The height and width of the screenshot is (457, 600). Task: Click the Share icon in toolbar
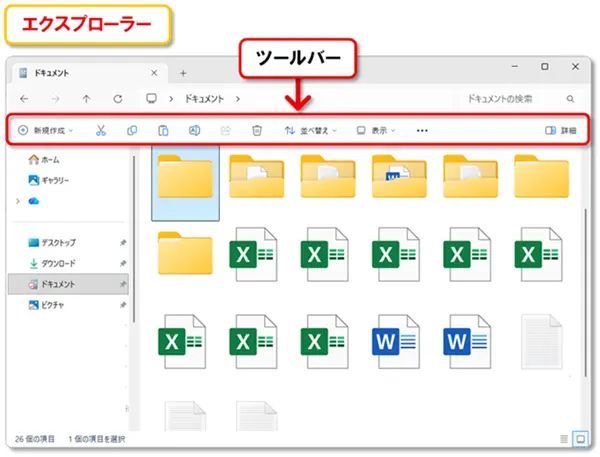(x=226, y=131)
